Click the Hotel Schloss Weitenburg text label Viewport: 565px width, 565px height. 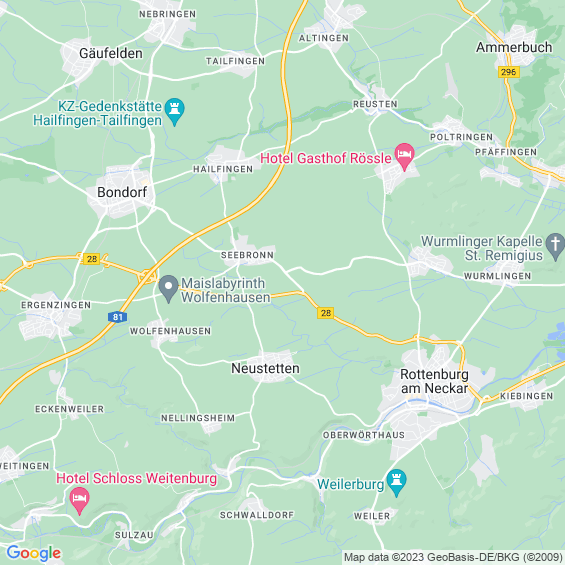137,479
